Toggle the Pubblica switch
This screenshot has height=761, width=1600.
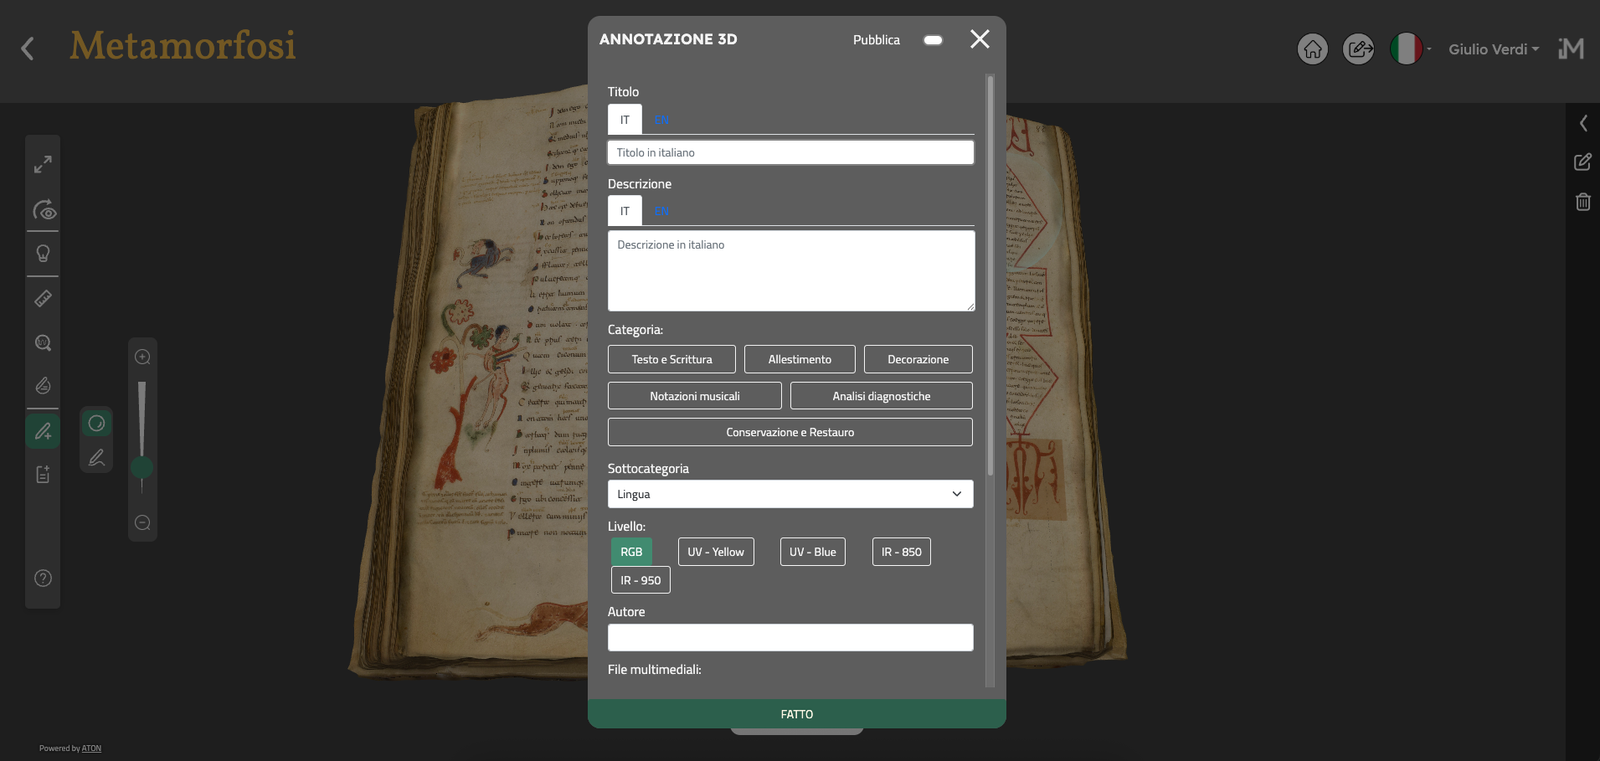pyautogui.click(x=933, y=40)
